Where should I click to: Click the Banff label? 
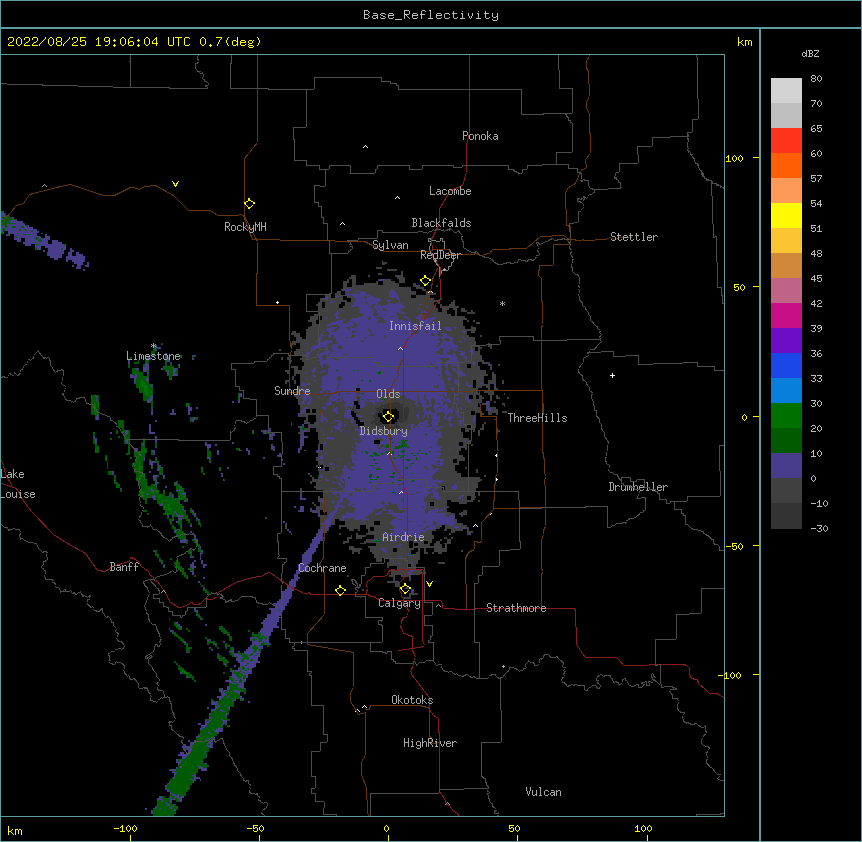coord(124,567)
